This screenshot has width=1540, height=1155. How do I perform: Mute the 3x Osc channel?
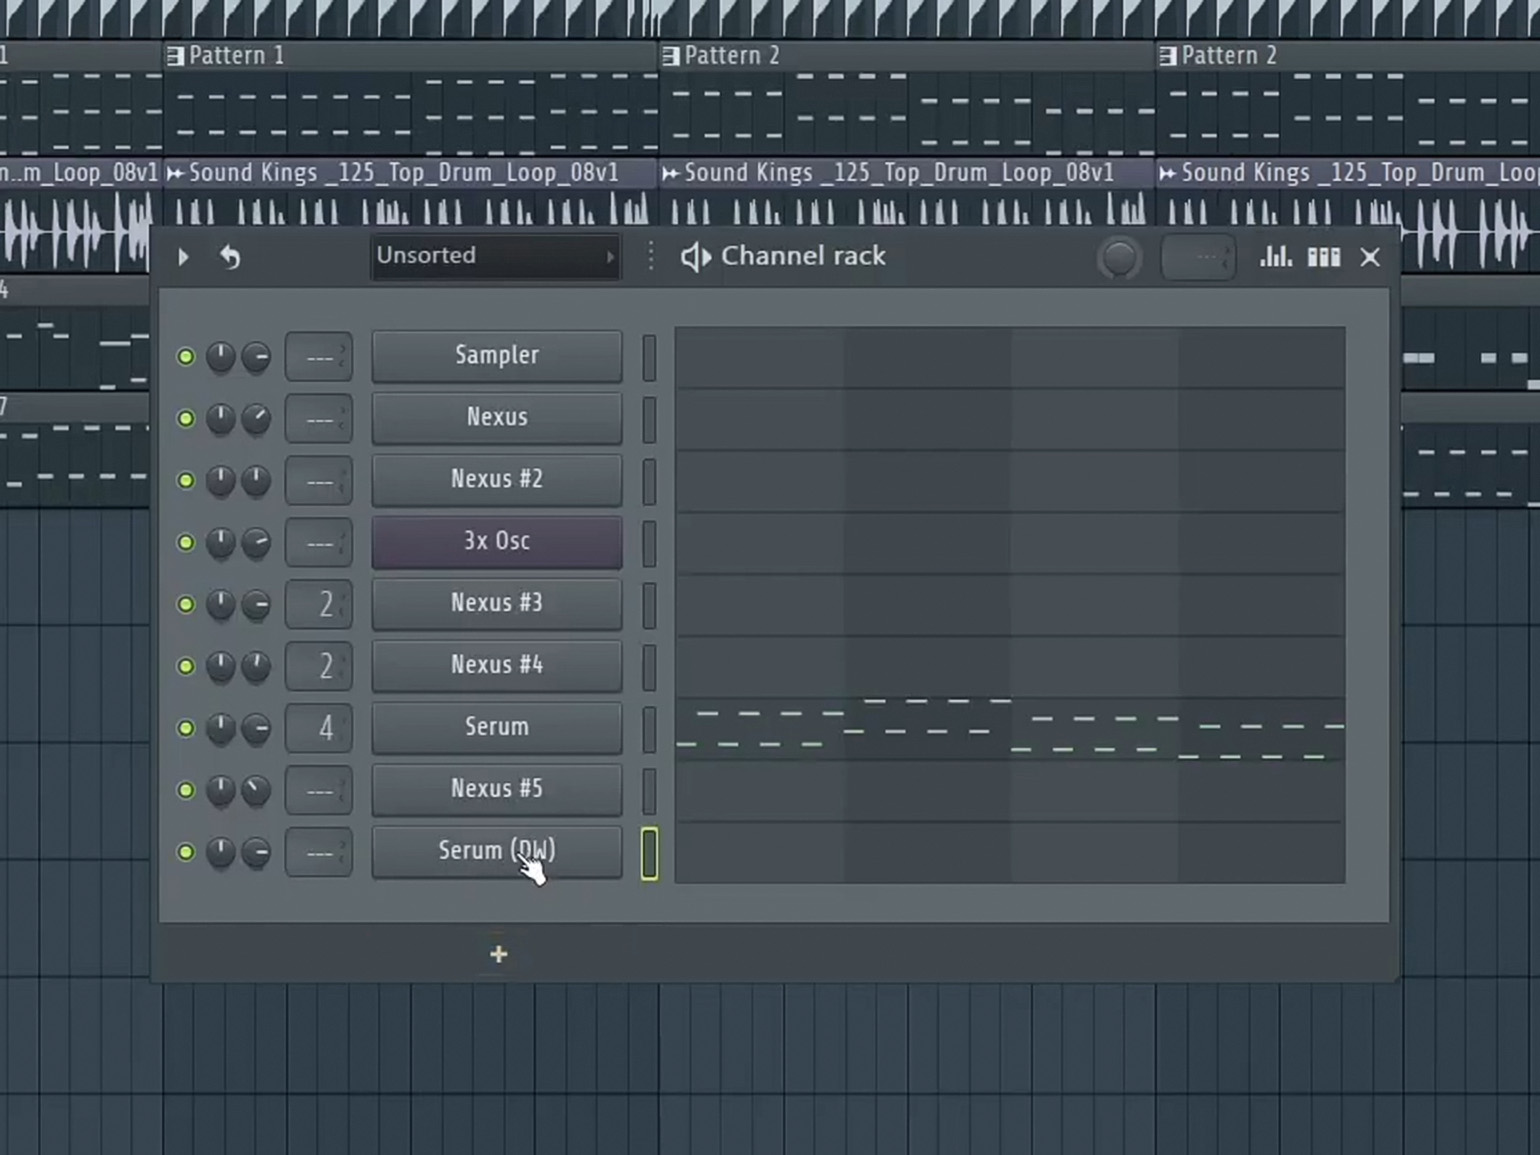coord(185,543)
